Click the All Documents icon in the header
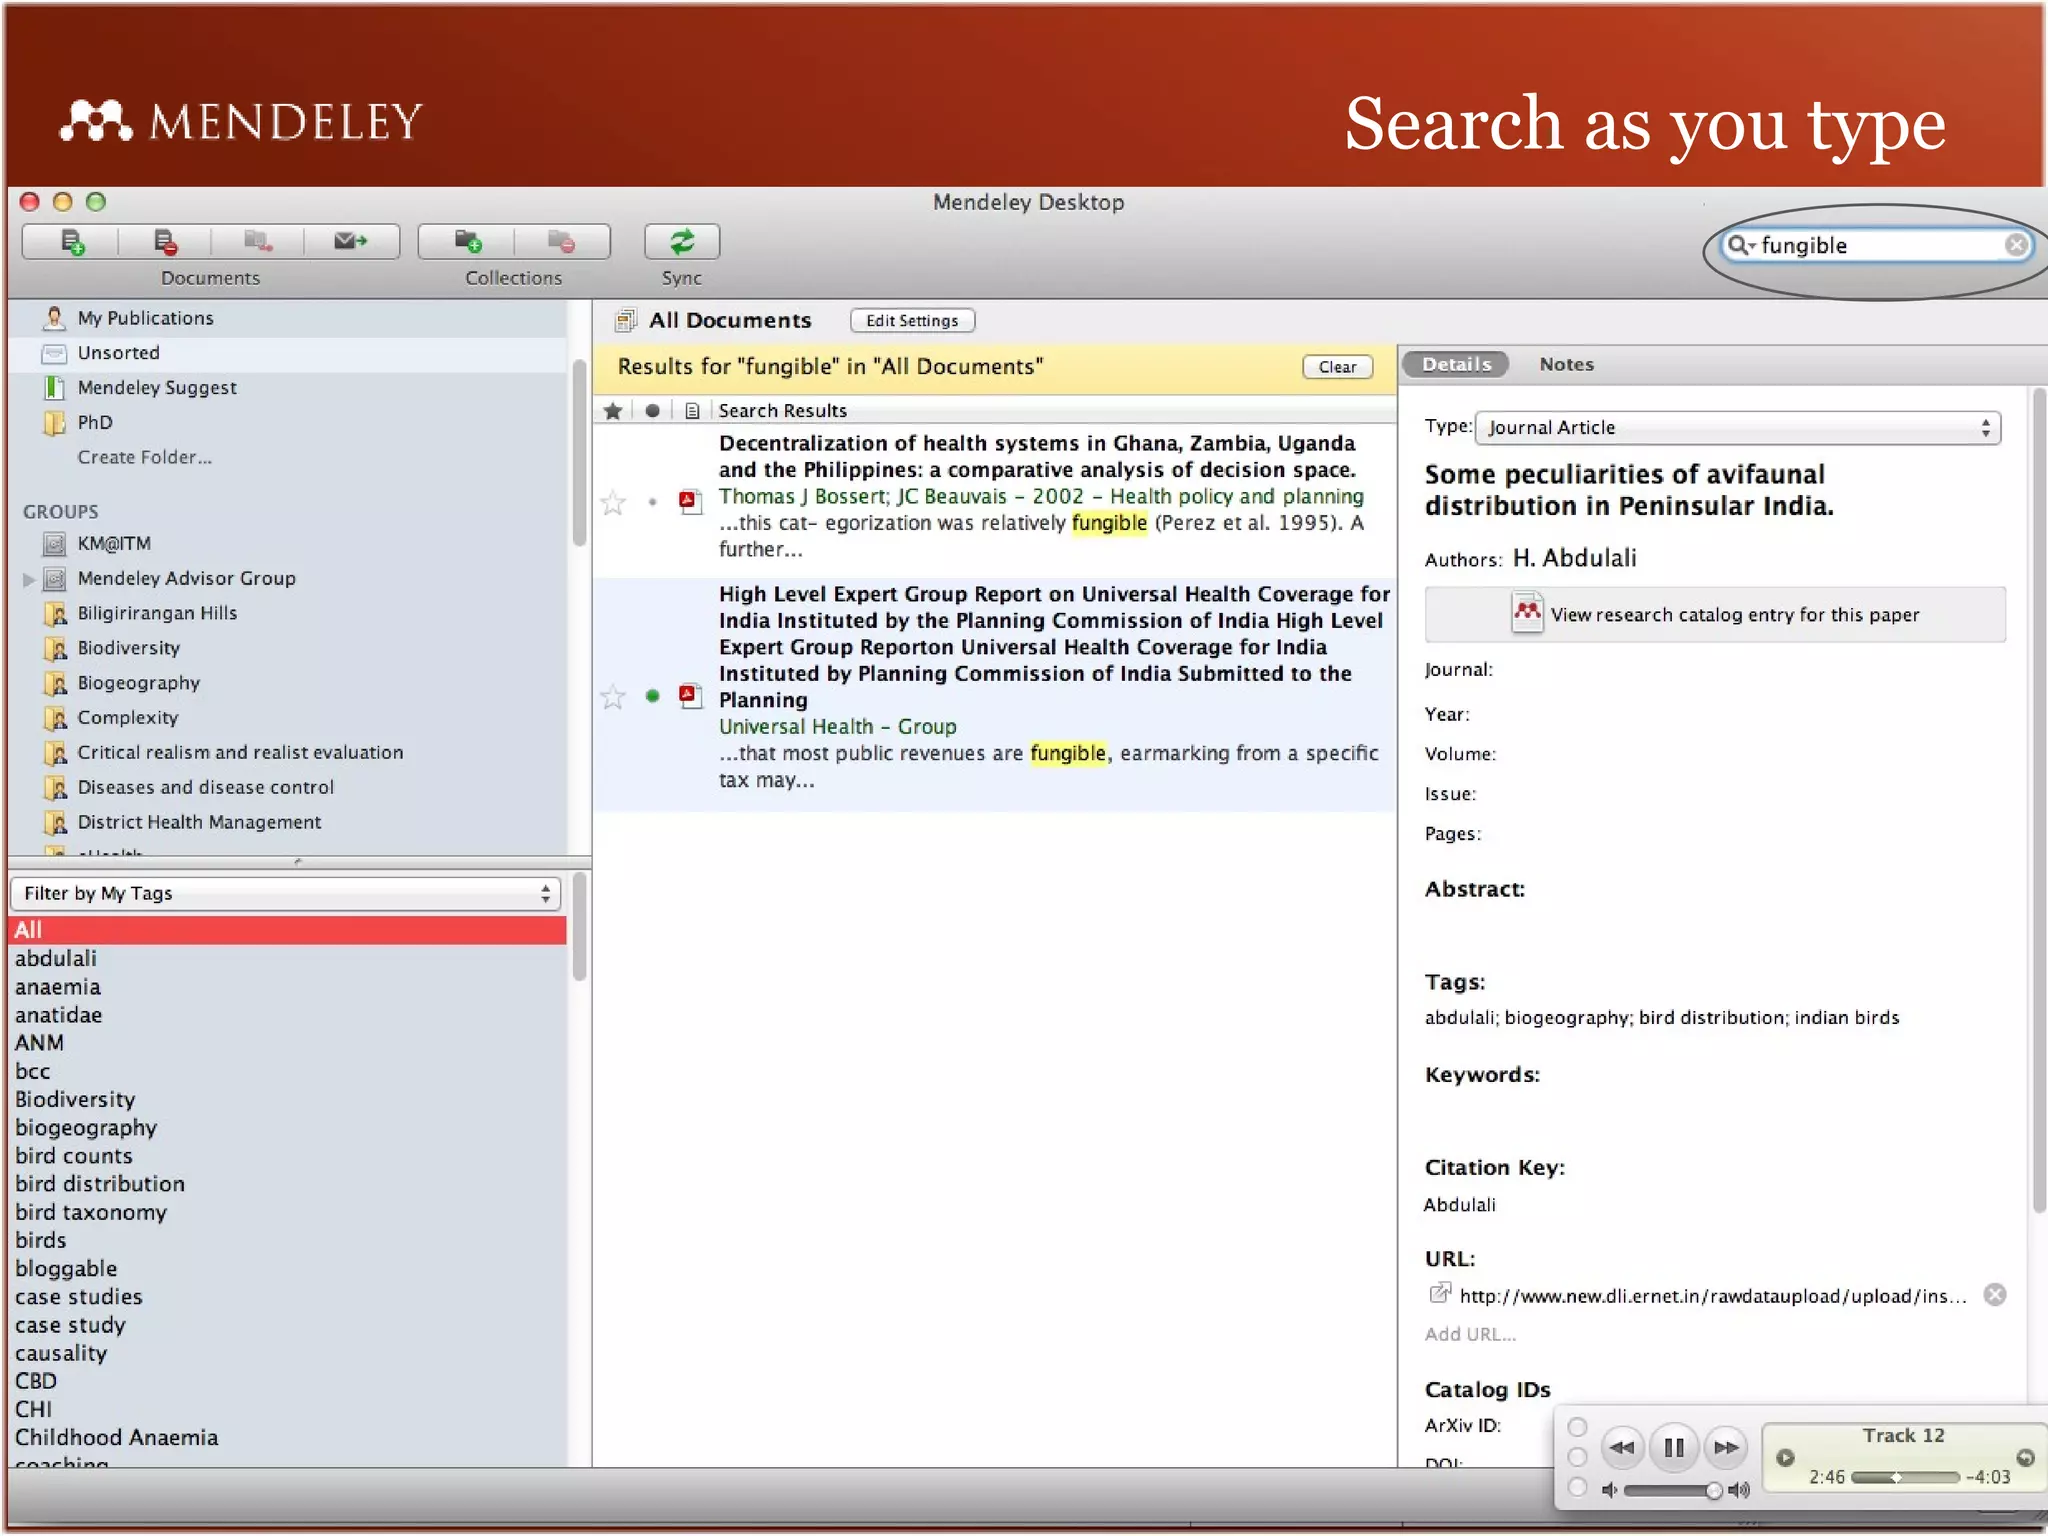The width and height of the screenshot is (2048, 1536). (625, 320)
